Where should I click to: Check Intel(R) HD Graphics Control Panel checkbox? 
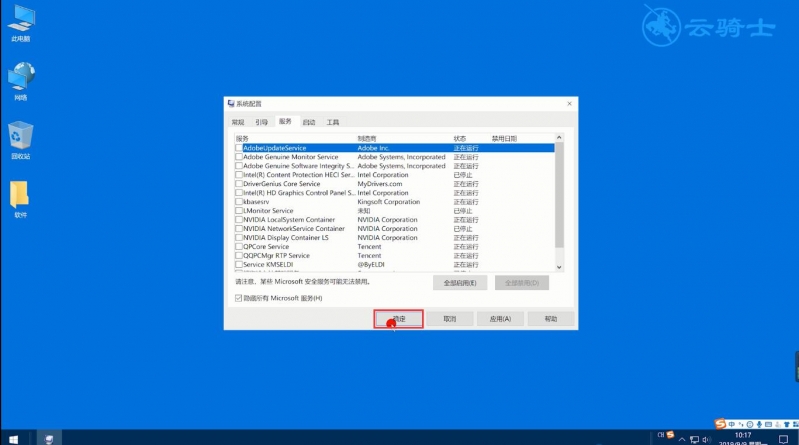point(238,193)
